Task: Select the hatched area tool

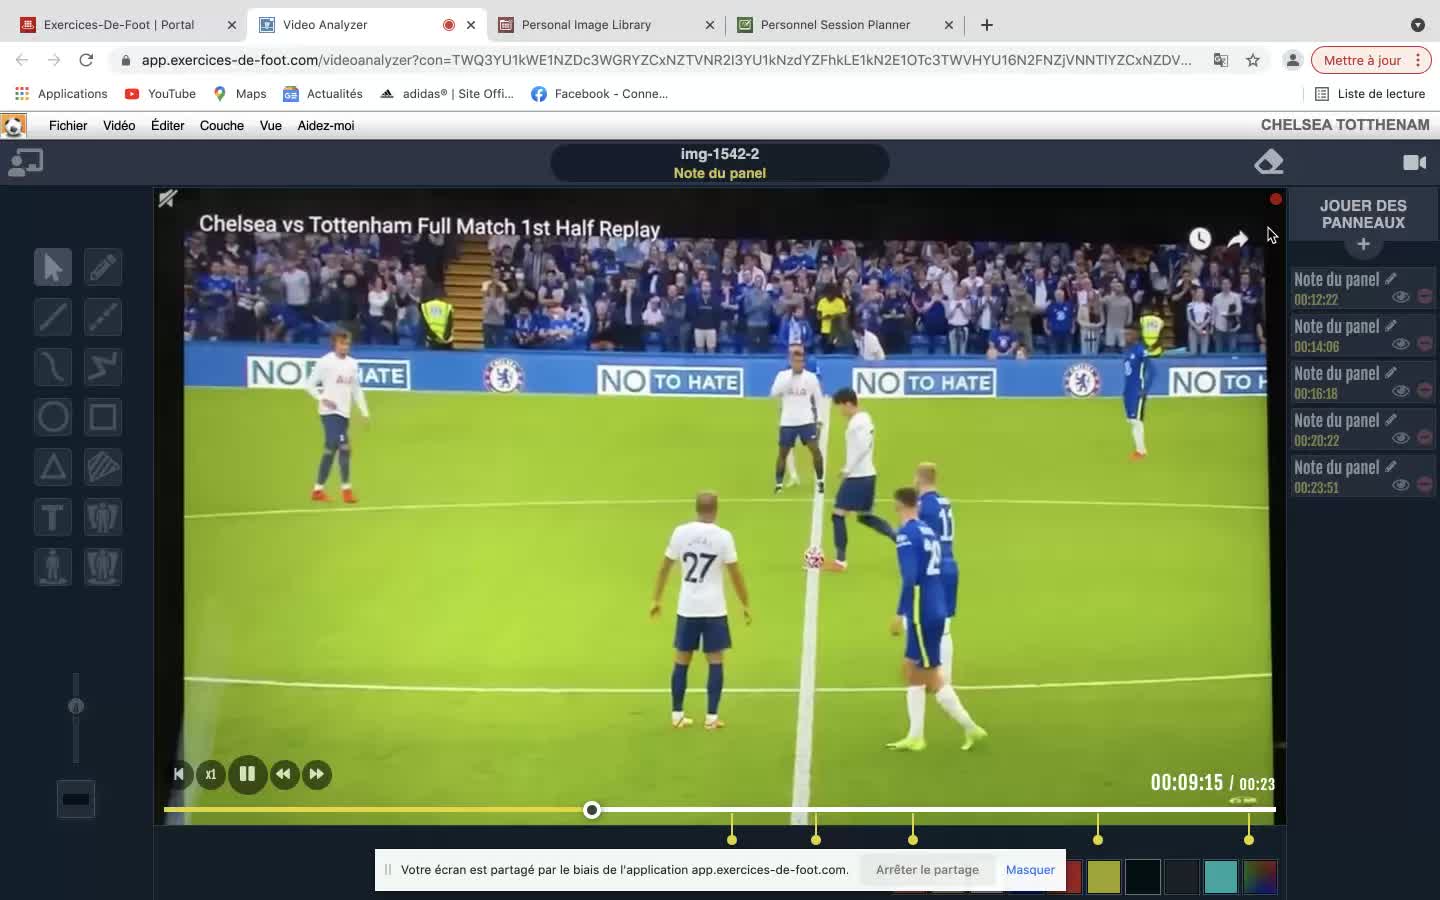Action: pos(103,467)
